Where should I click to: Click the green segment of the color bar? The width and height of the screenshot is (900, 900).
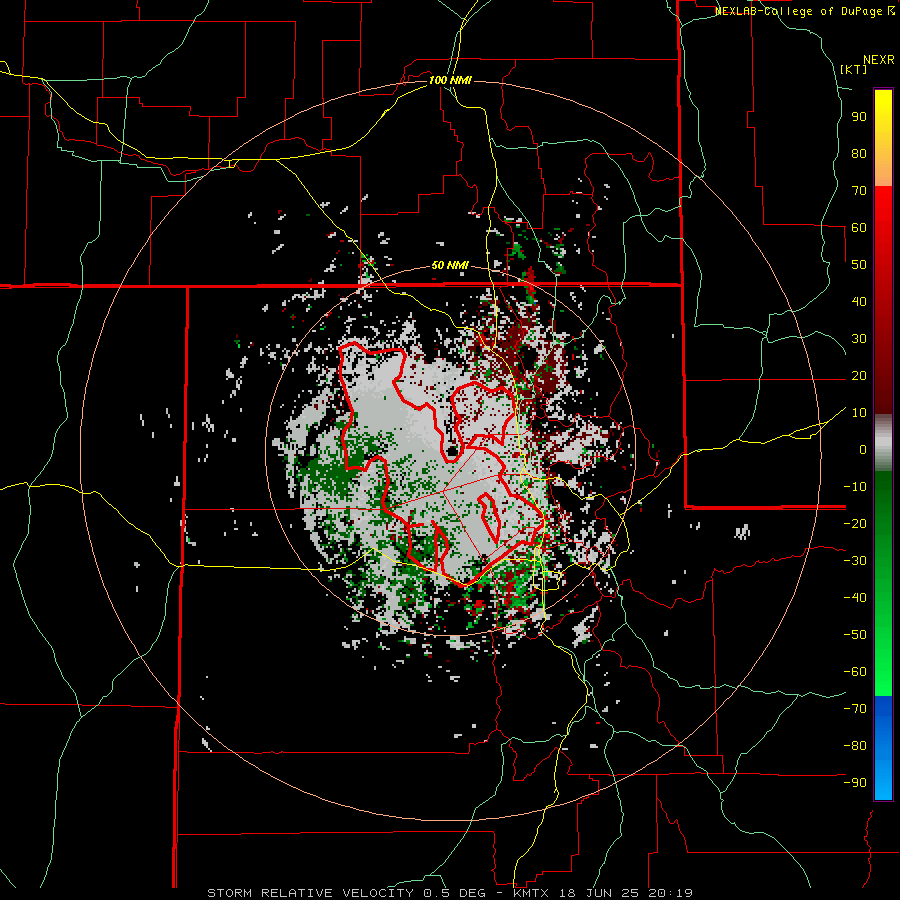pos(883,583)
